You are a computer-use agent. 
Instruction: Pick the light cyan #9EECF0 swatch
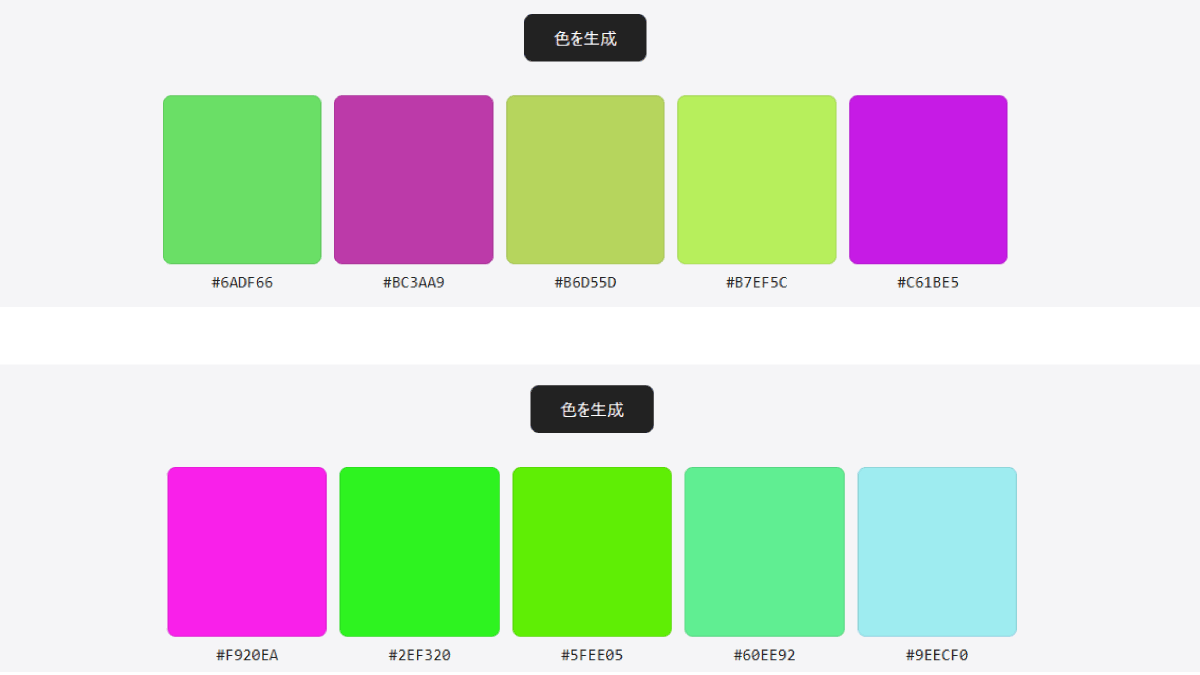coord(937,552)
